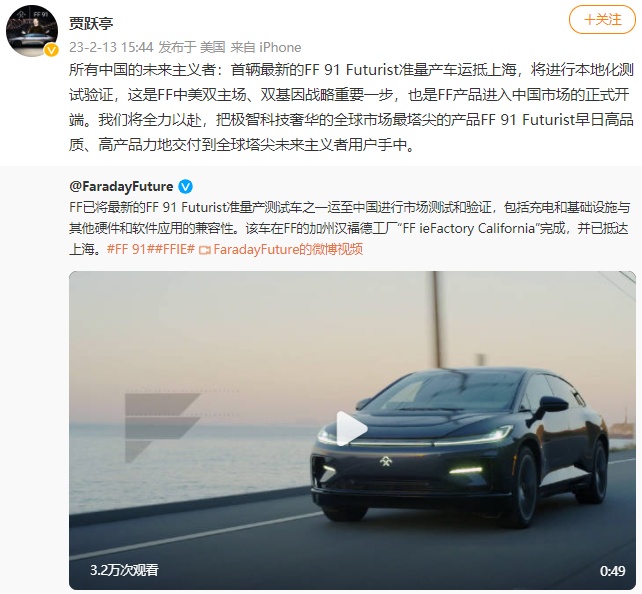Click 贾跃亭's main post text
Screen dimensions: 642x594
point(351,107)
